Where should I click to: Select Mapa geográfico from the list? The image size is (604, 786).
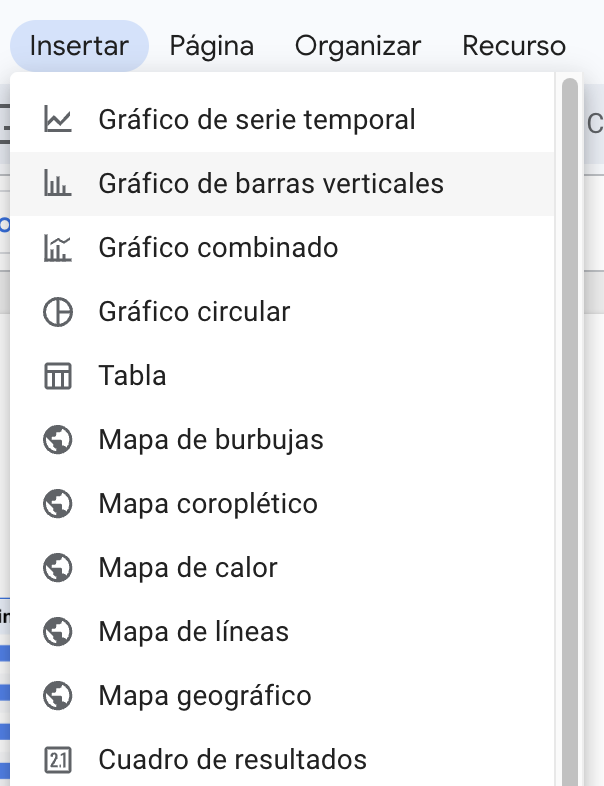coord(205,696)
